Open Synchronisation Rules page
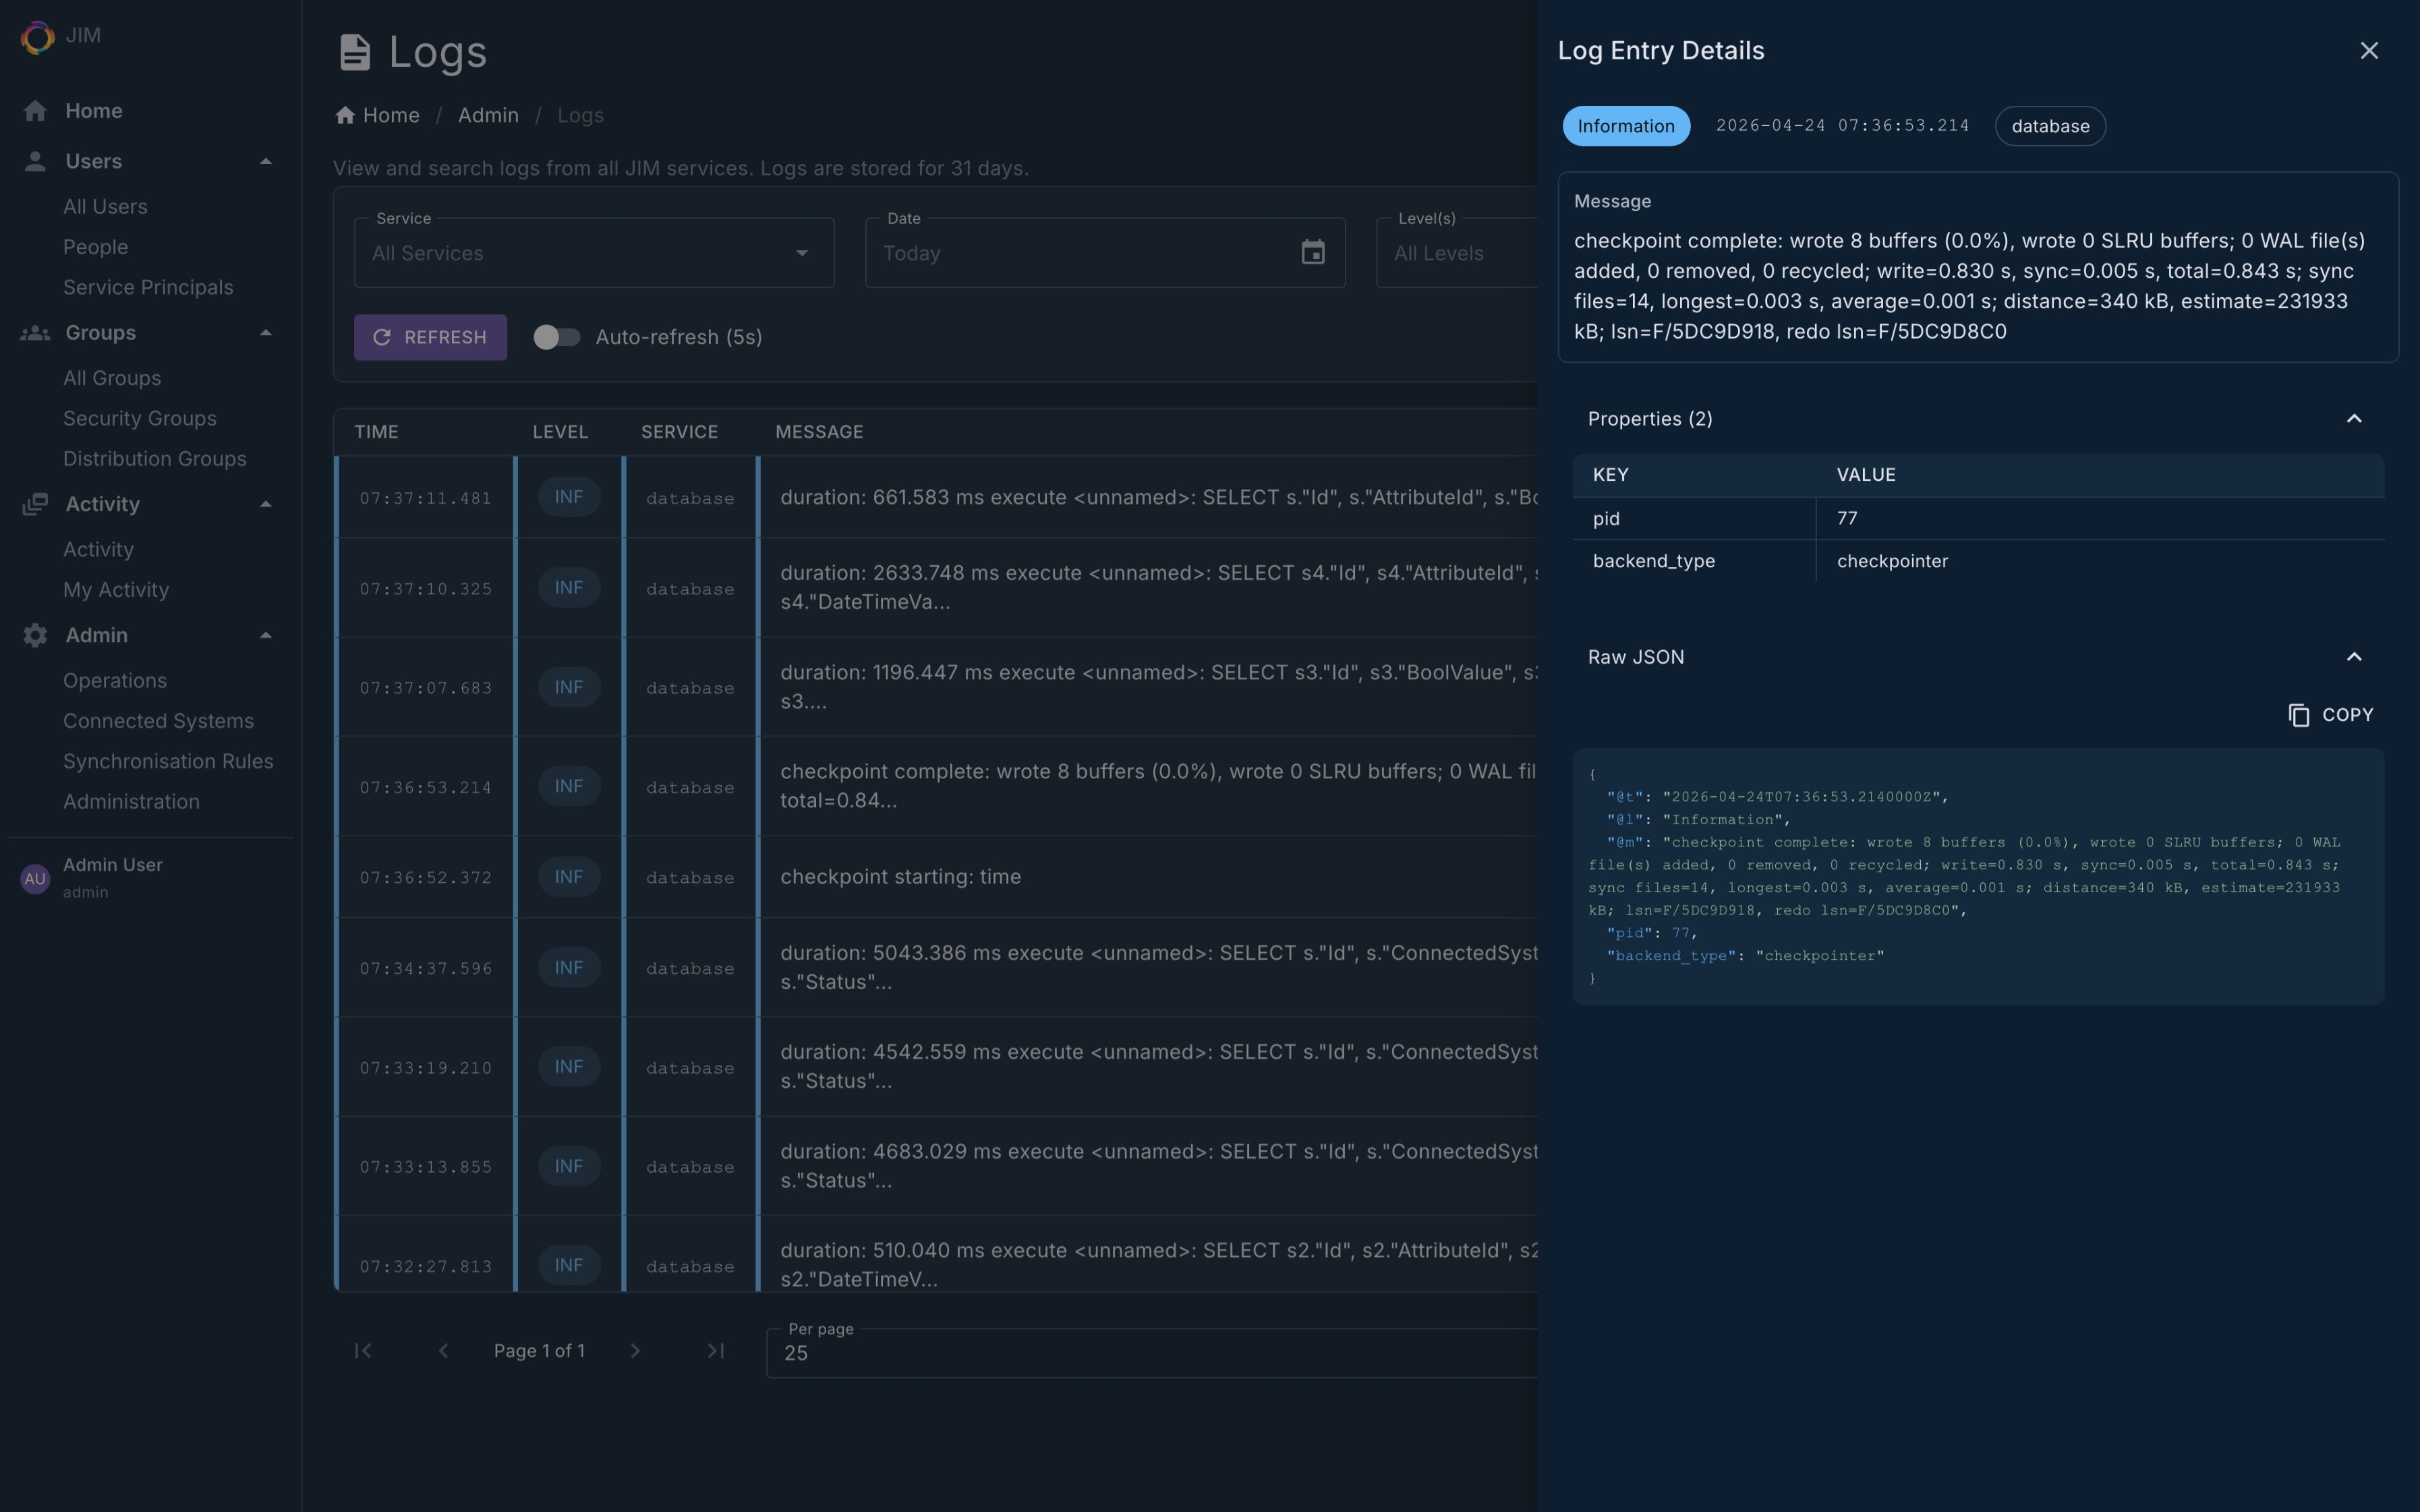The height and width of the screenshot is (1512, 2420). (x=168, y=761)
